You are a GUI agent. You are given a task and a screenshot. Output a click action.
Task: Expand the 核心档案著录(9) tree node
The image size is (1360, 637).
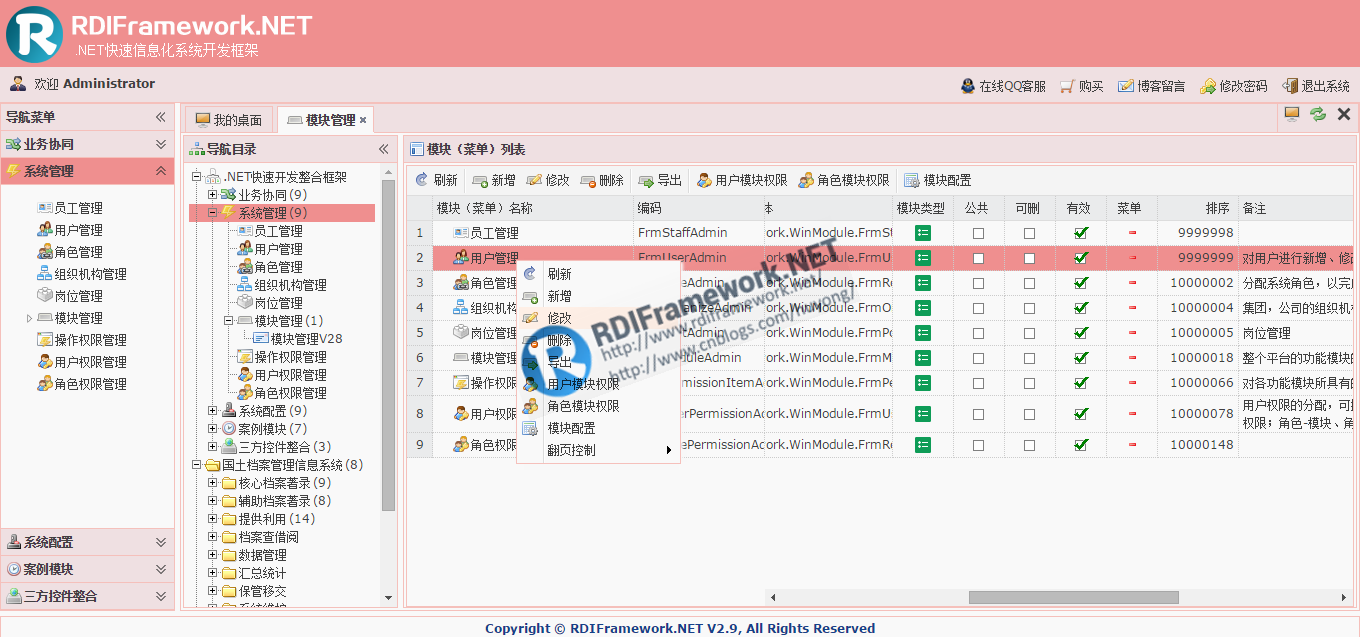click(x=212, y=483)
